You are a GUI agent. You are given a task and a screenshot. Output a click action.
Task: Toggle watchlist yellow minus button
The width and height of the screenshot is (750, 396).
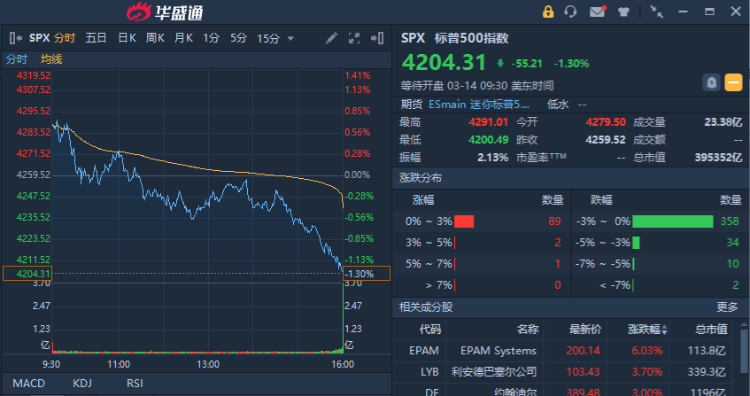pyautogui.click(x=733, y=83)
